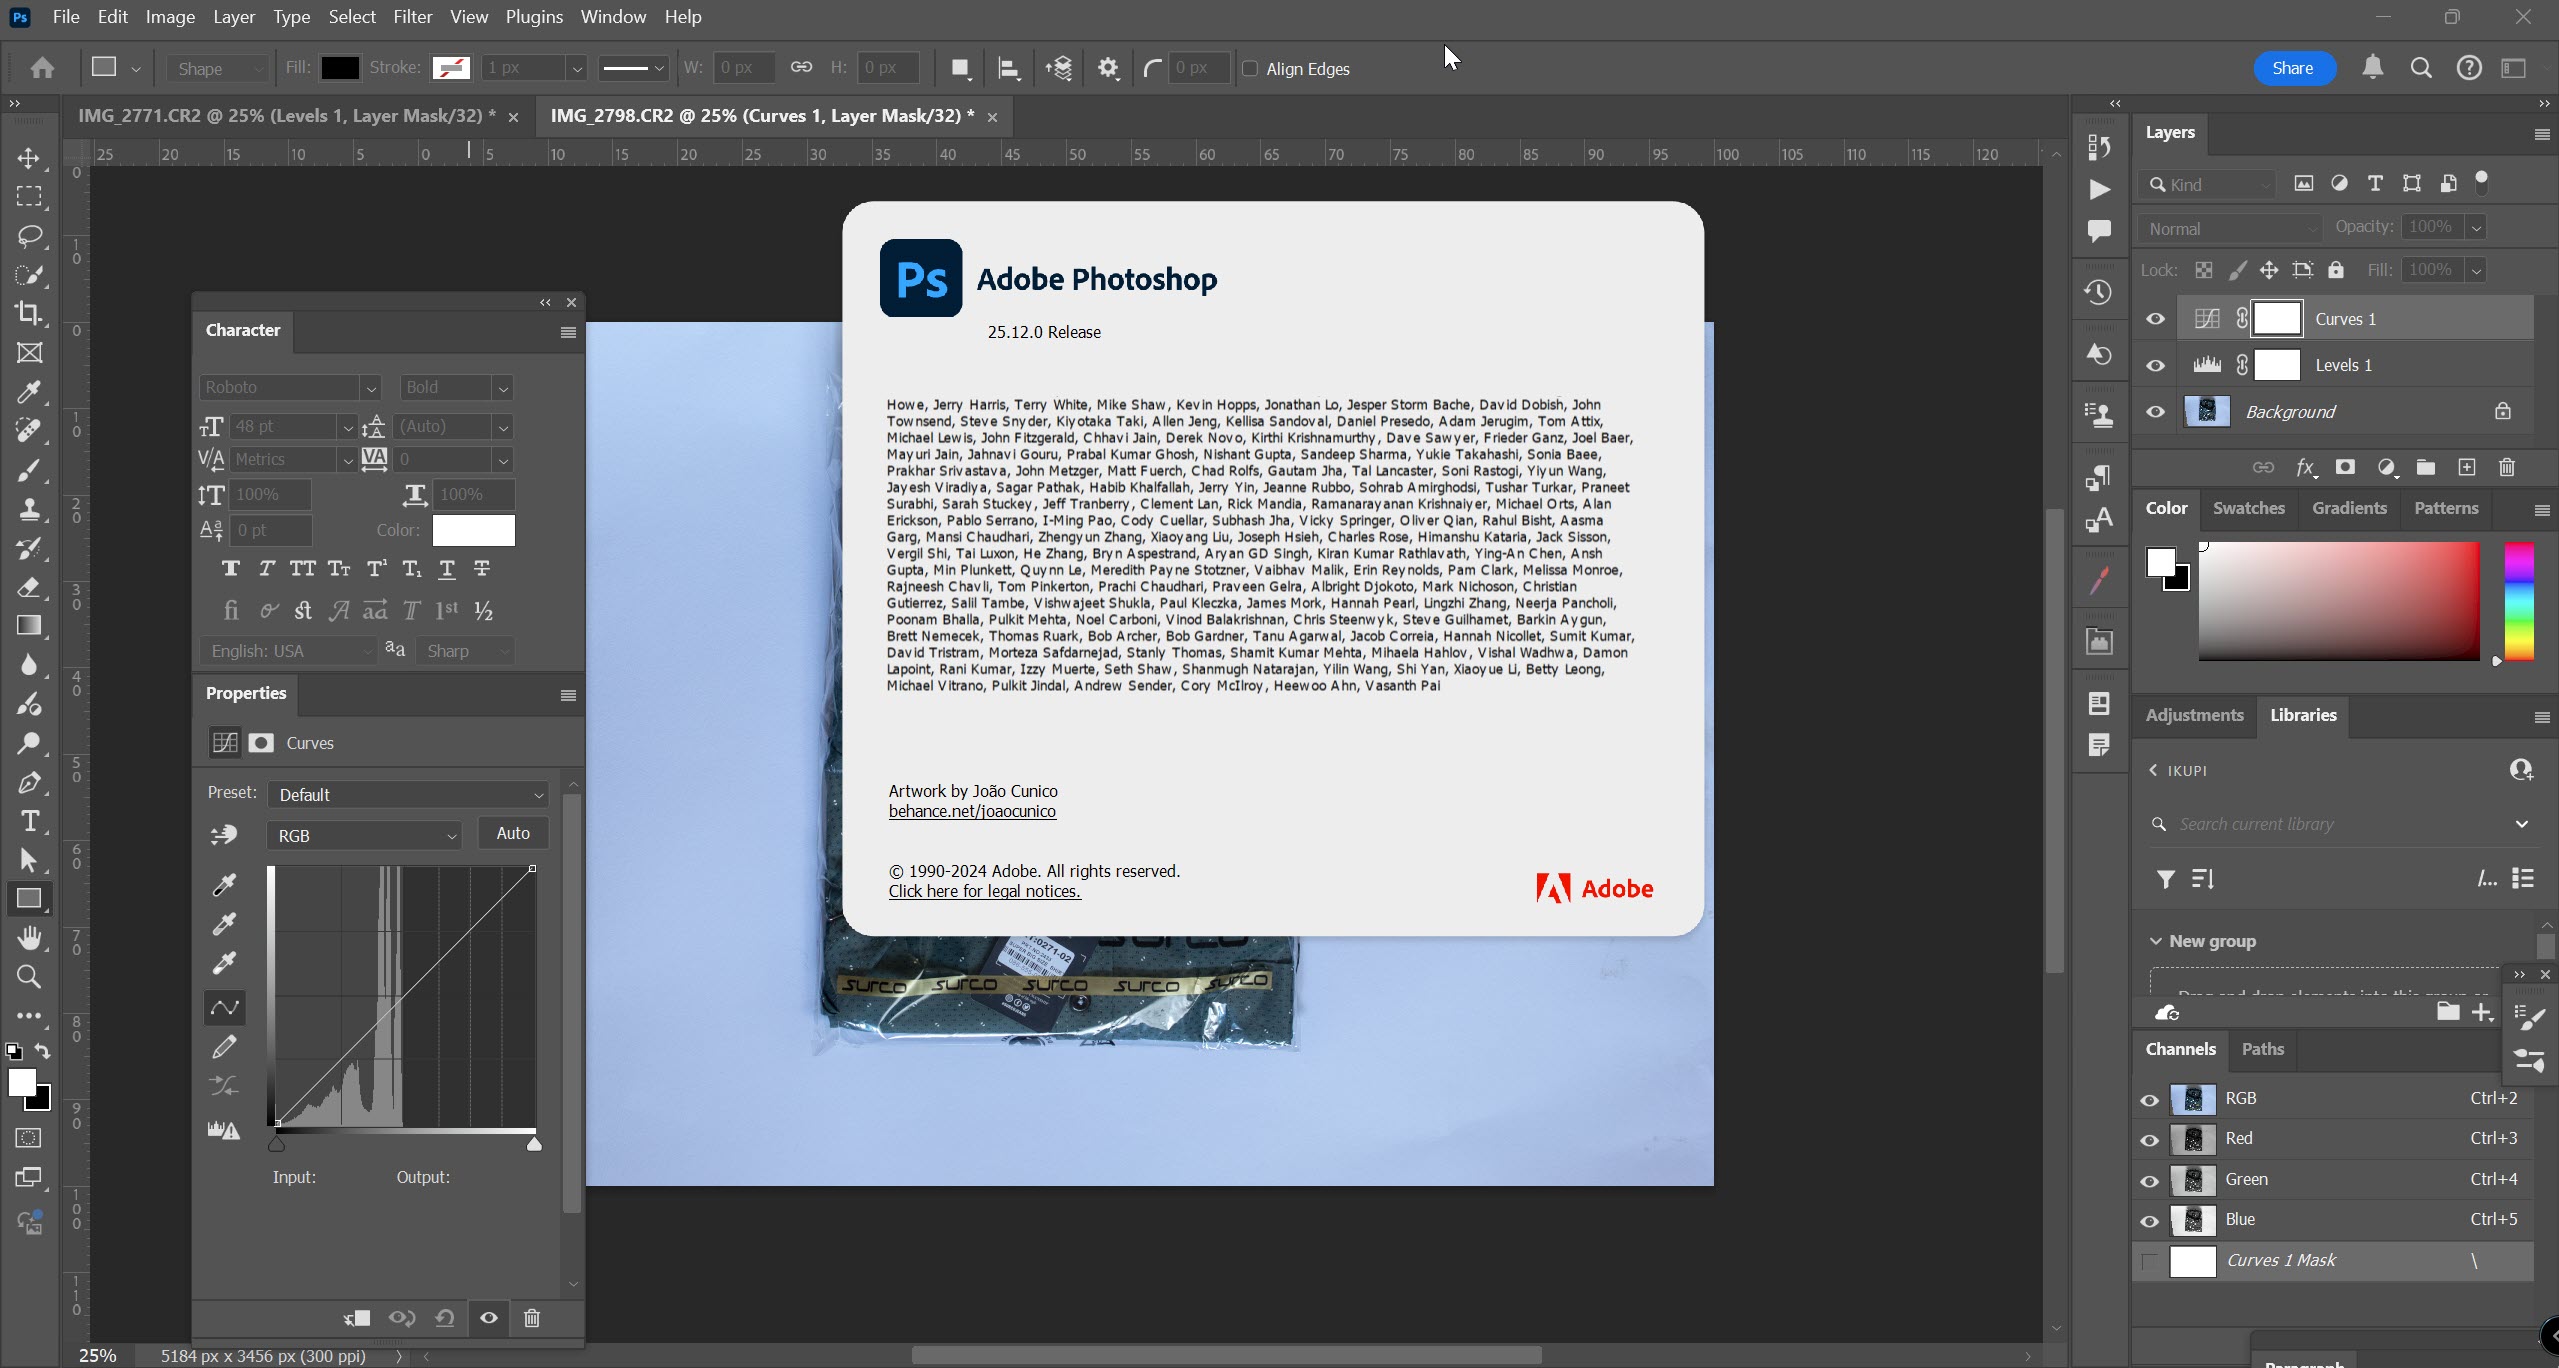Image resolution: width=2559 pixels, height=1368 pixels.
Task: Select the Horizontal Type tool
Action: (29, 821)
